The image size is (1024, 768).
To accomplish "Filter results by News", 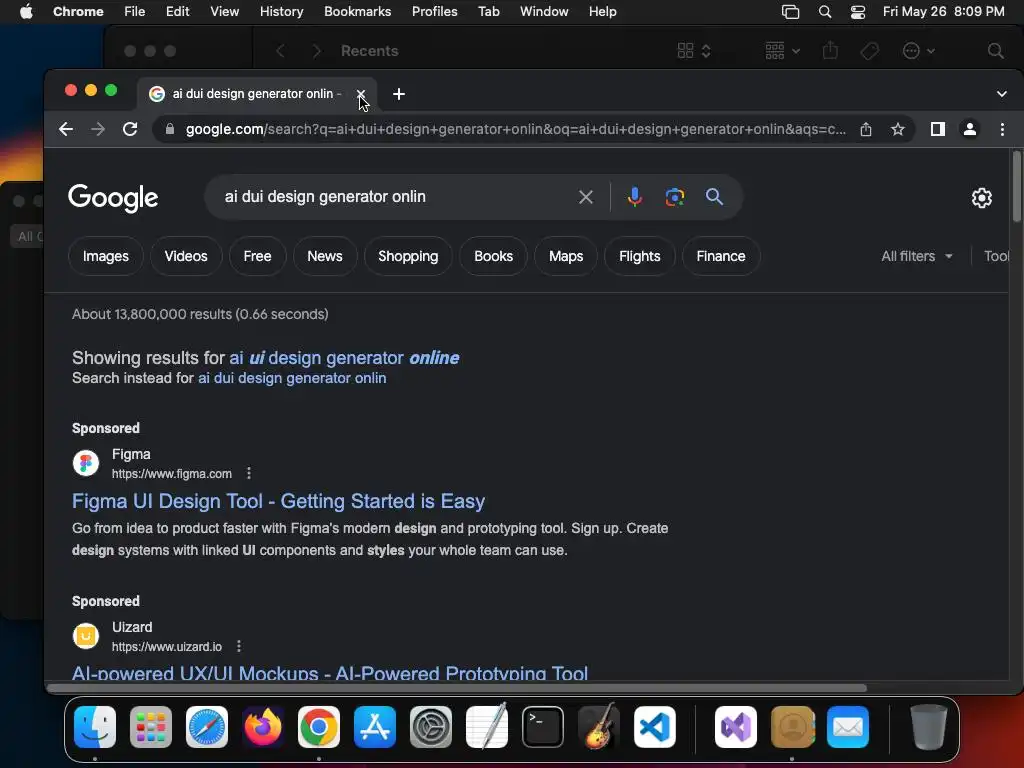I will [325, 256].
